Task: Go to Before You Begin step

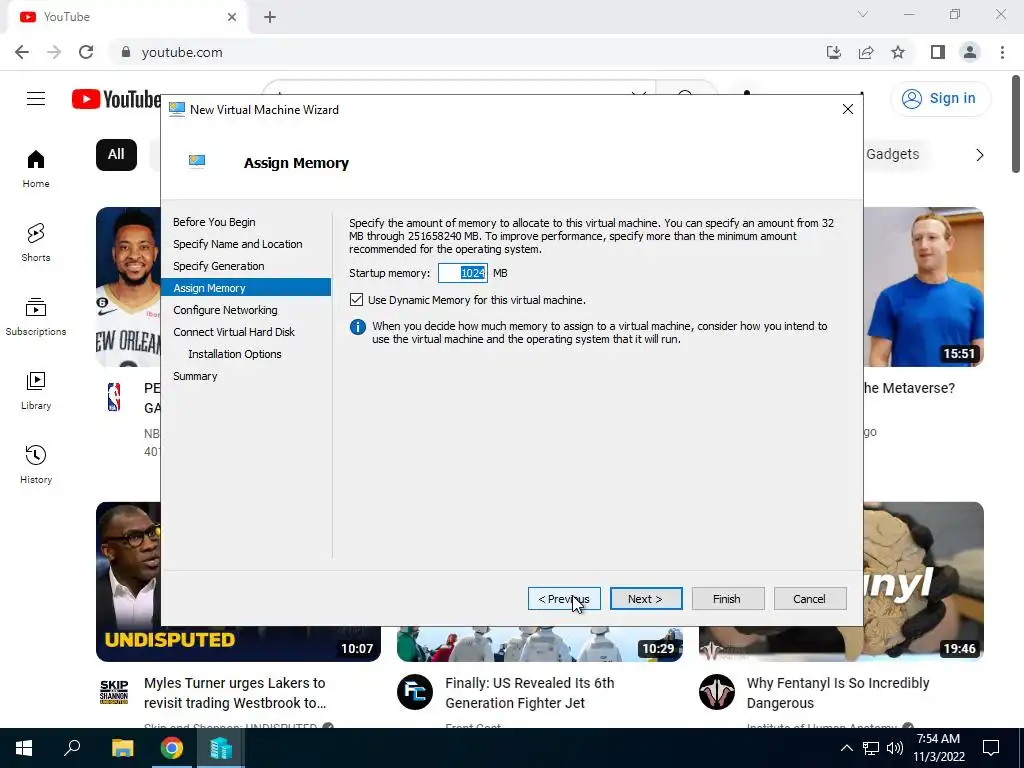Action: click(x=214, y=222)
